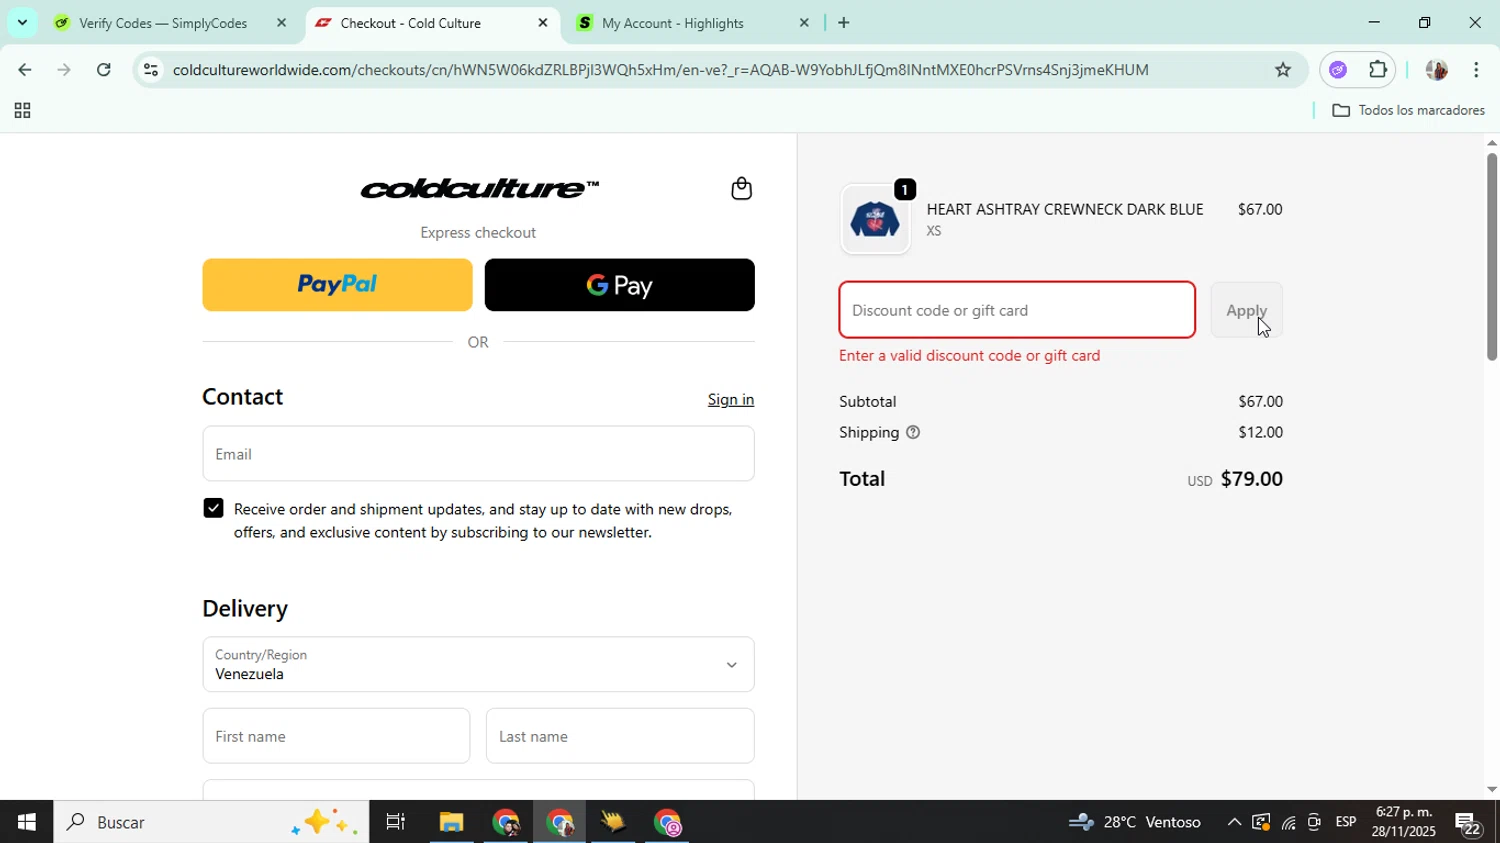Open the notification center icon
Viewport: 1500px width, 843px height.
(1469, 823)
